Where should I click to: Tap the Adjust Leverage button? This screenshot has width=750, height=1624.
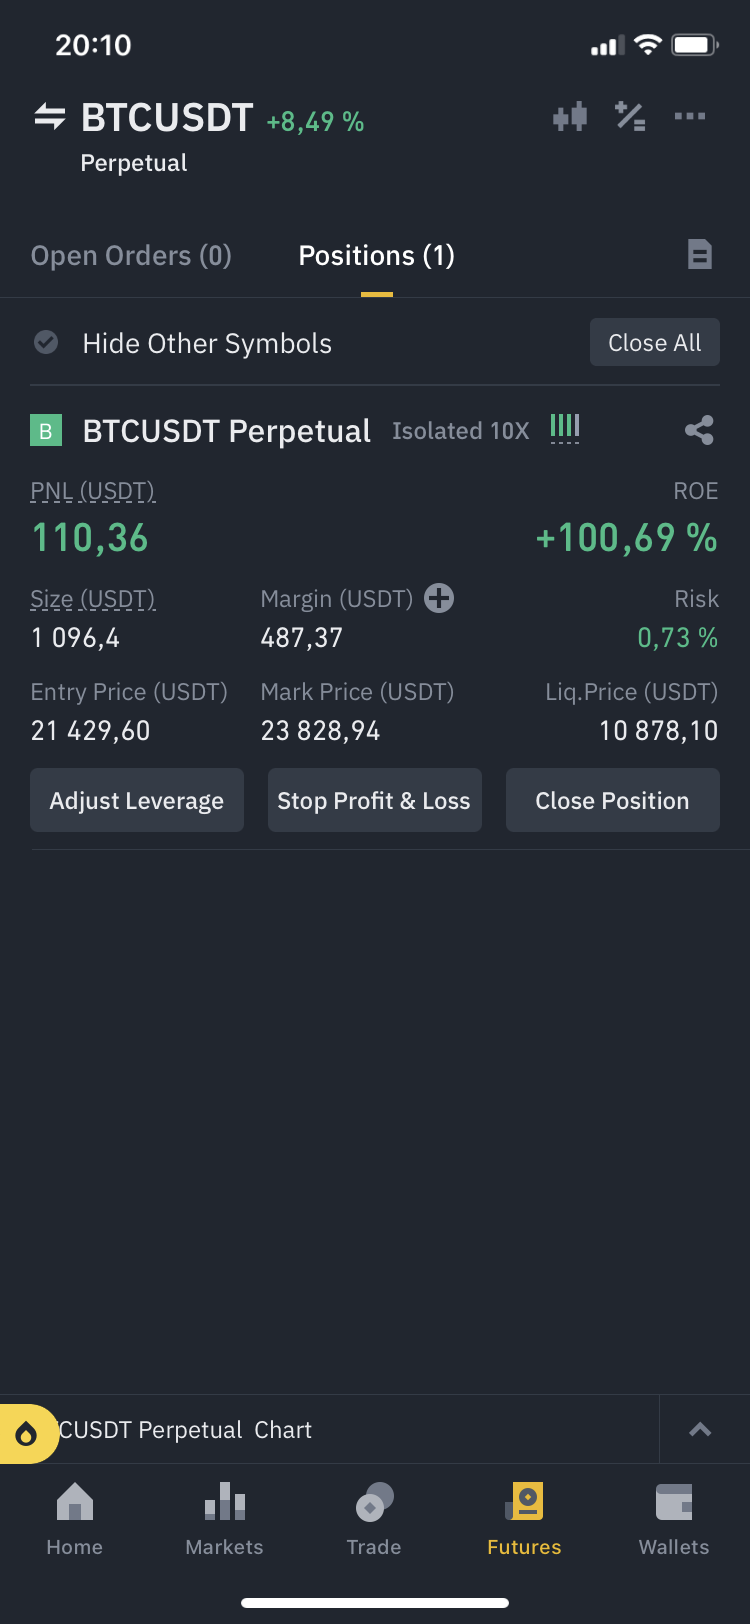tap(137, 801)
